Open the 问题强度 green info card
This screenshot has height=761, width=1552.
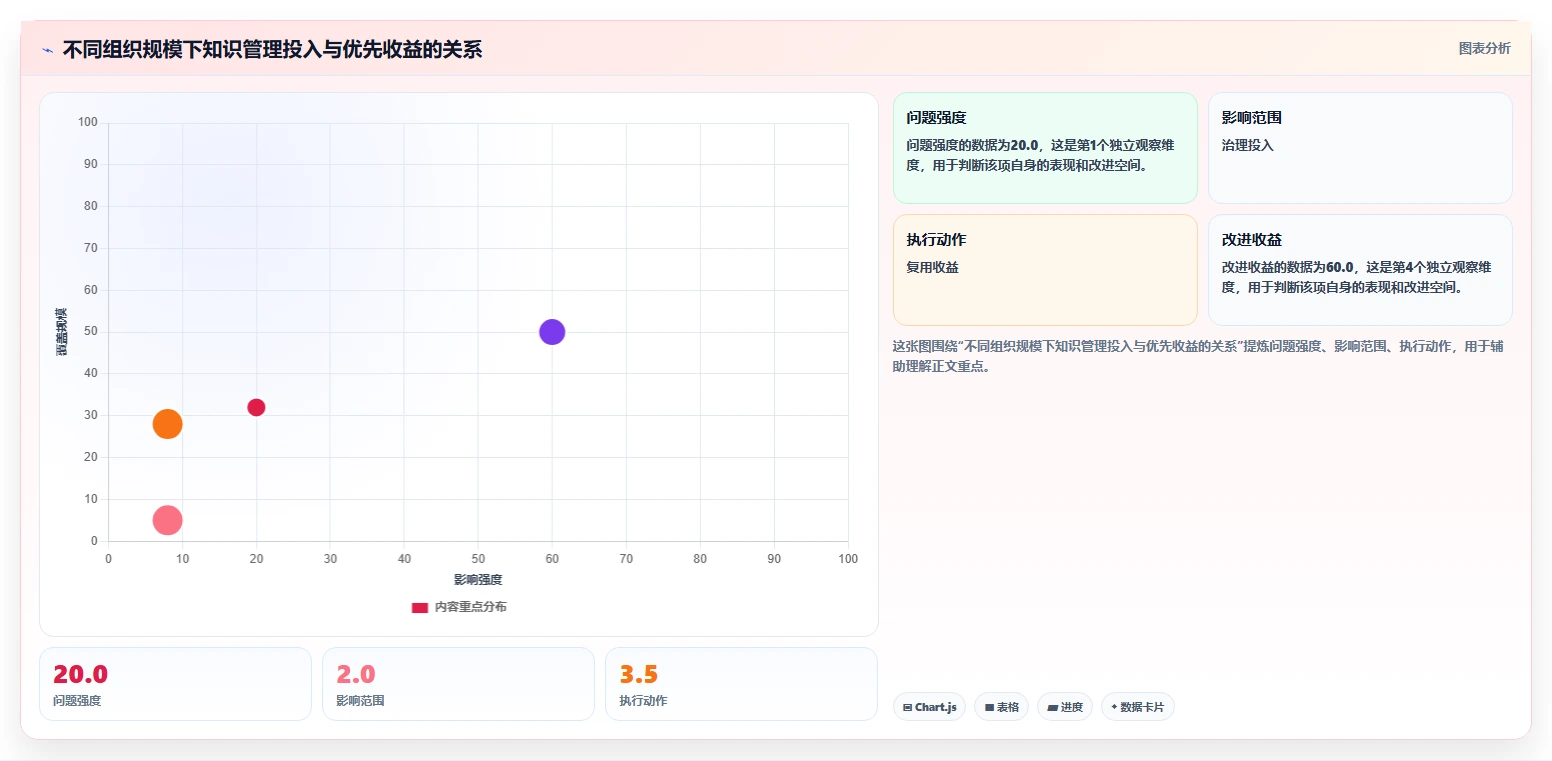(x=1045, y=148)
